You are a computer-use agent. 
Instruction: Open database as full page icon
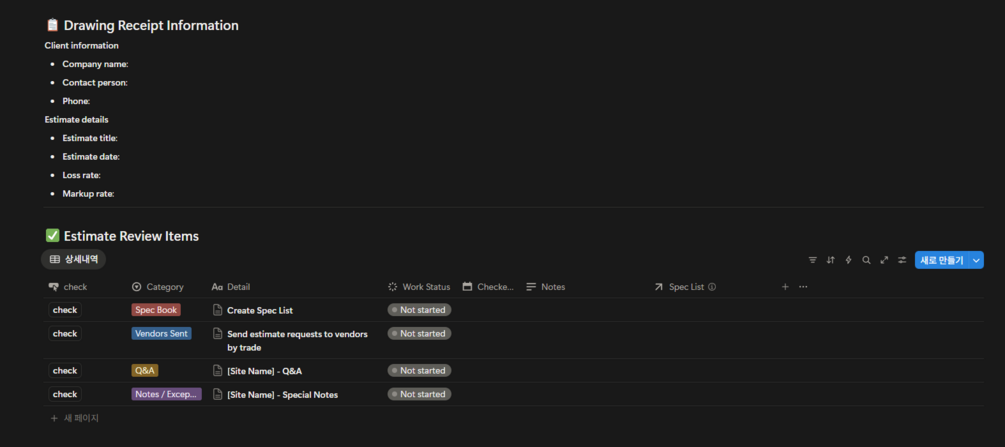point(885,260)
